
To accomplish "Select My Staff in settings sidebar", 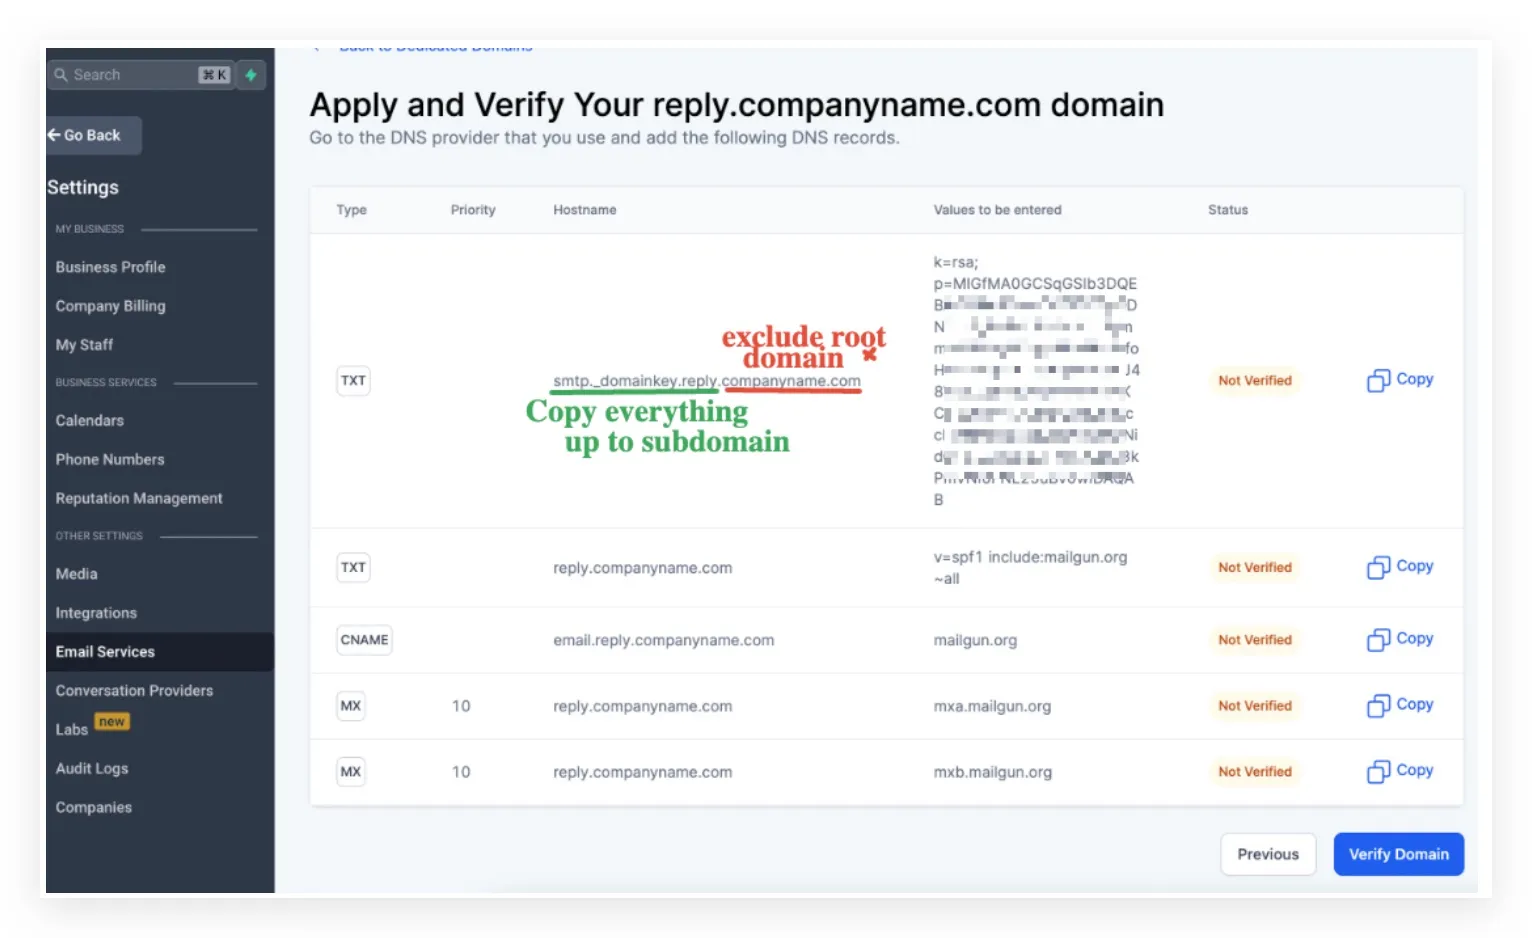I will coord(85,345).
